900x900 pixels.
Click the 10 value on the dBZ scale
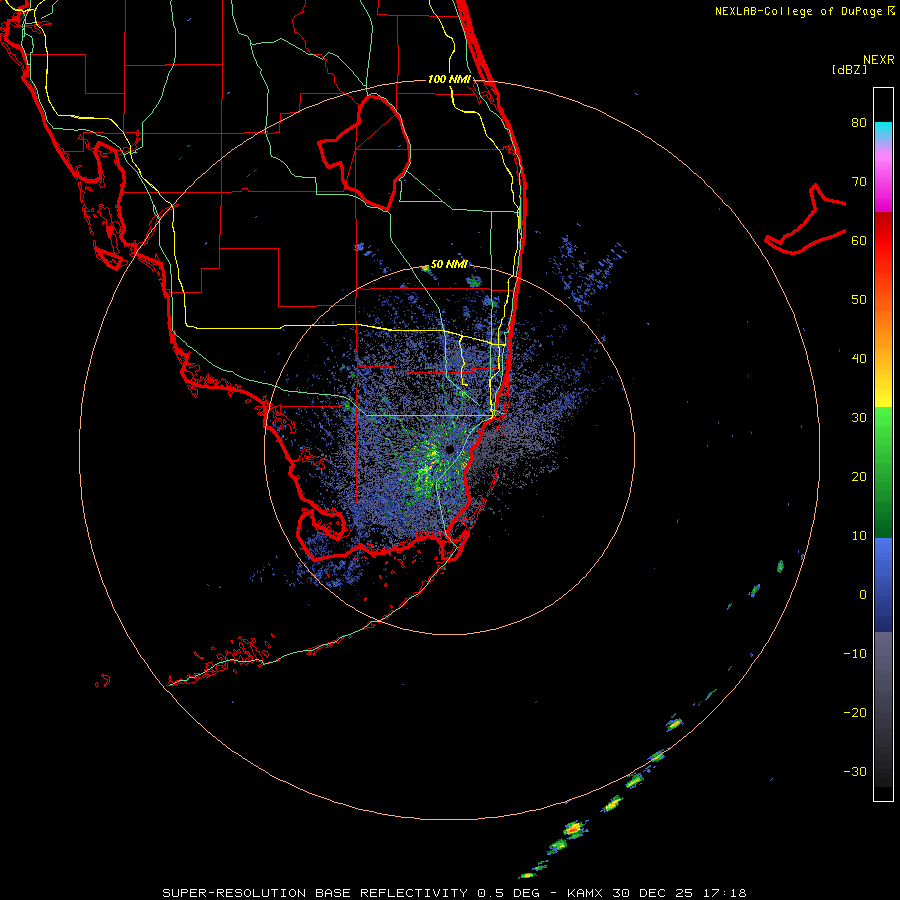859,536
